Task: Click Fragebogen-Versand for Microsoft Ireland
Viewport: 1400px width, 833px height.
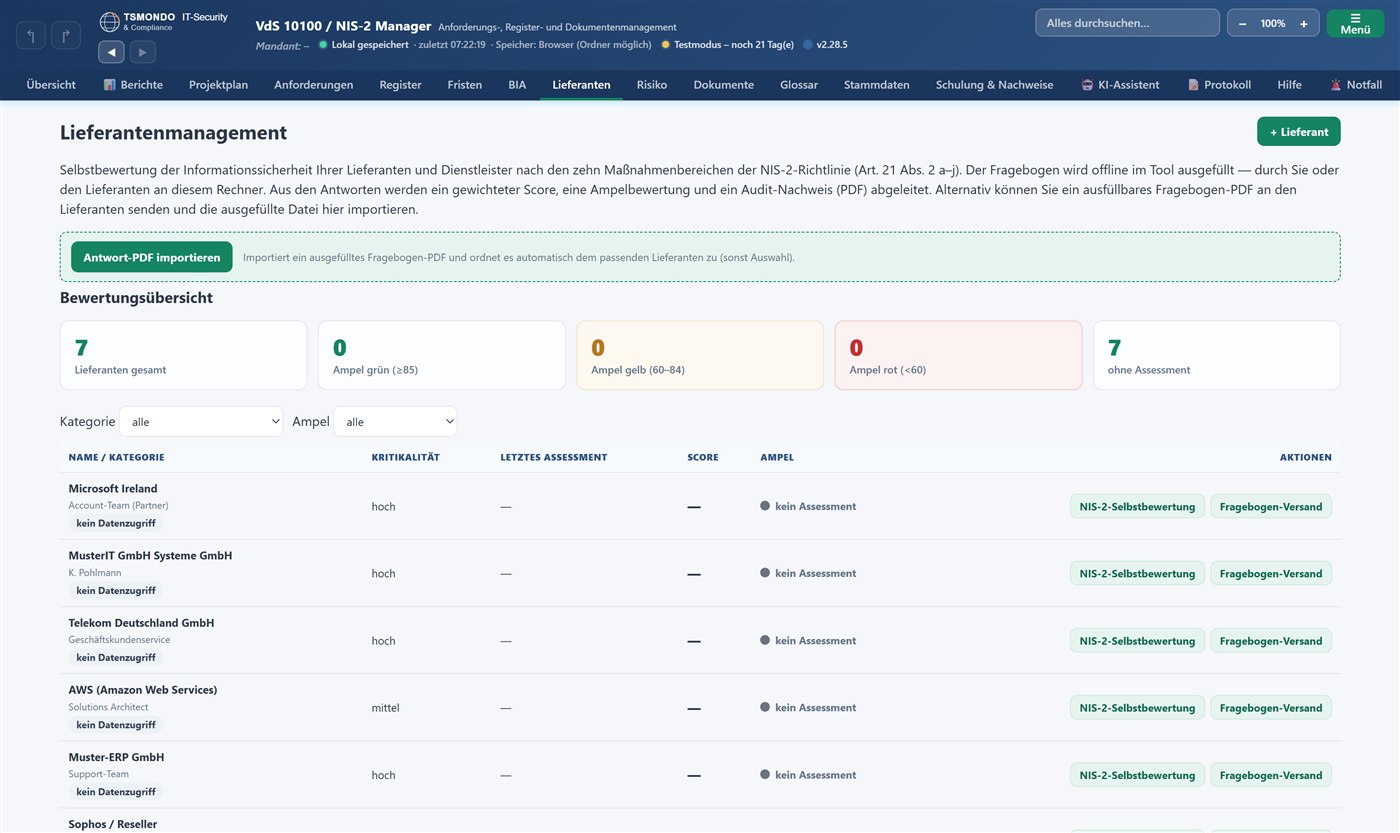Action: 1271,506
